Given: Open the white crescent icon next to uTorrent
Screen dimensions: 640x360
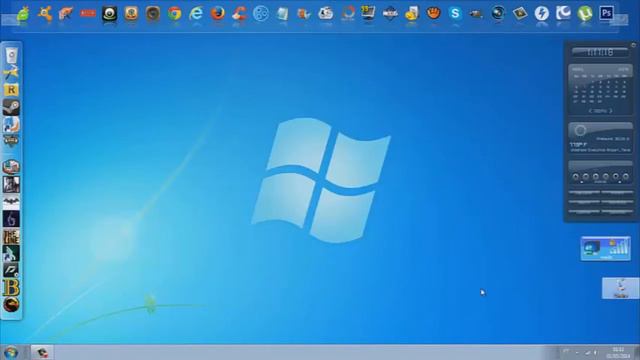Looking at the screenshot, I should pos(563,13).
